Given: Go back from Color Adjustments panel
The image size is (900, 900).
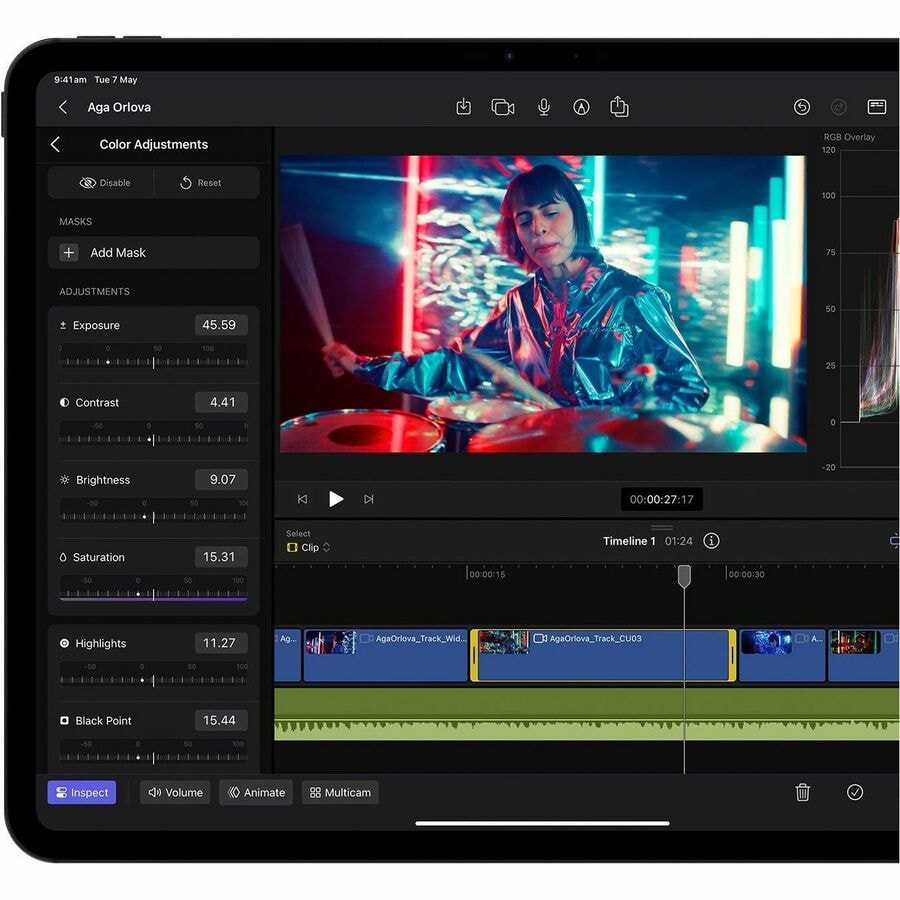Looking at the screenshot, I should click(x=55, y=144).
